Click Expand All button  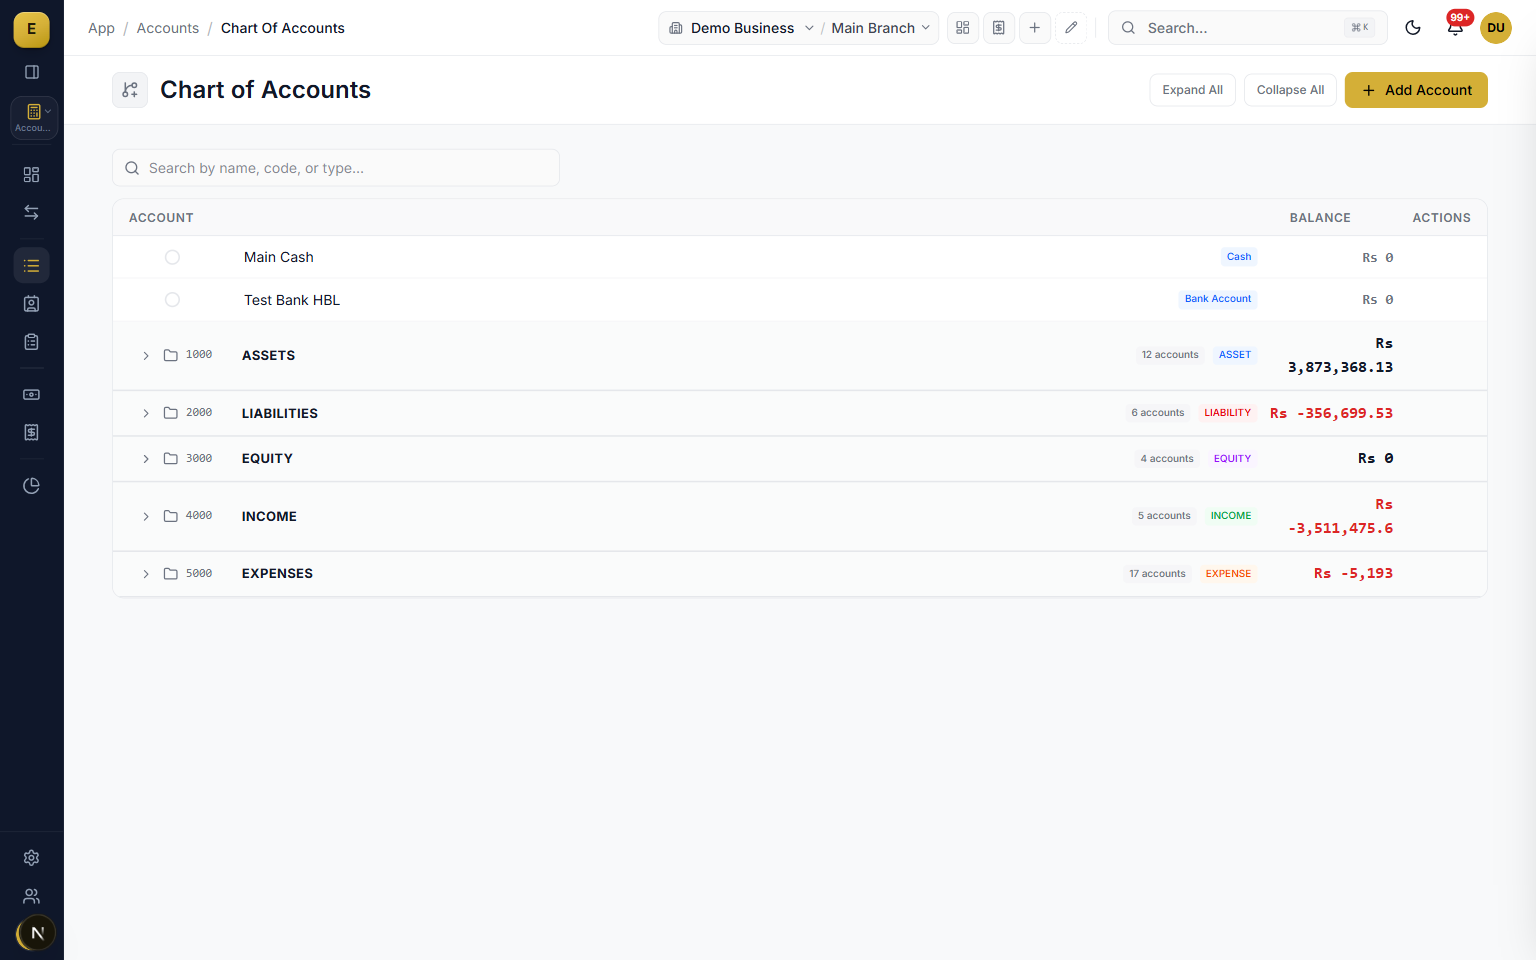1193,90
